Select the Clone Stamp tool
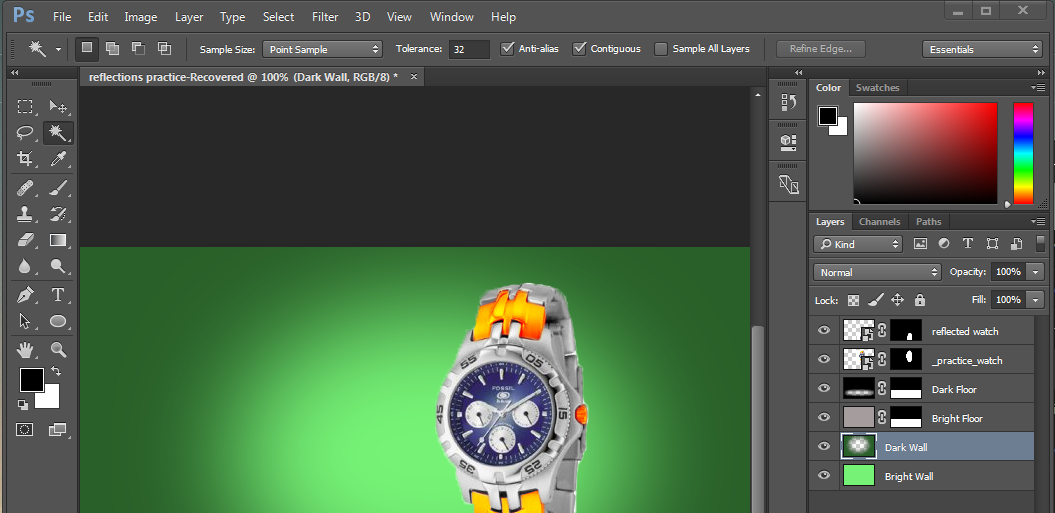The image size is (1055, 513). tap(25, 214)
